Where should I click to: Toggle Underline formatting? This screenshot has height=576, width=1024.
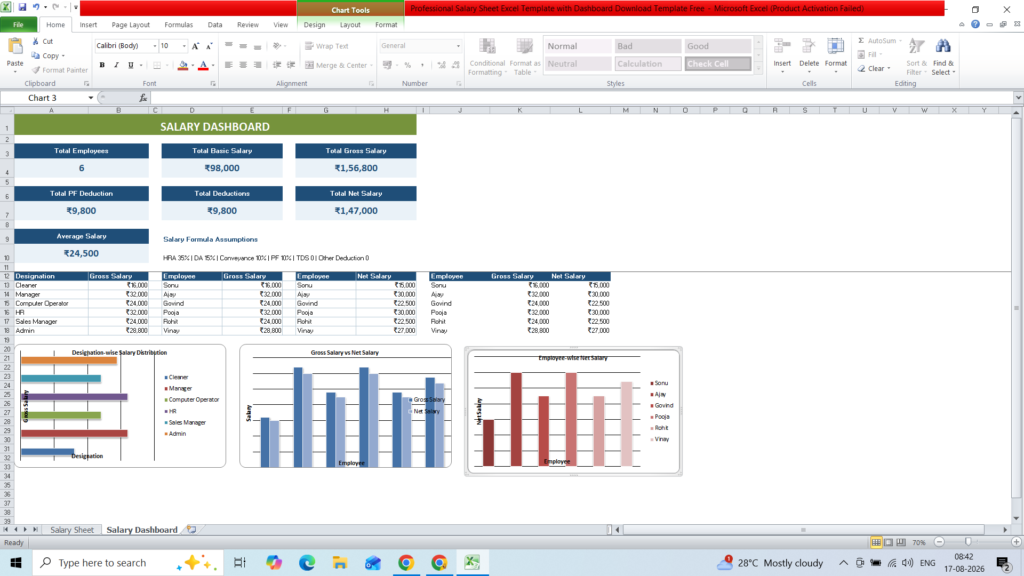(x=131, y=65)
